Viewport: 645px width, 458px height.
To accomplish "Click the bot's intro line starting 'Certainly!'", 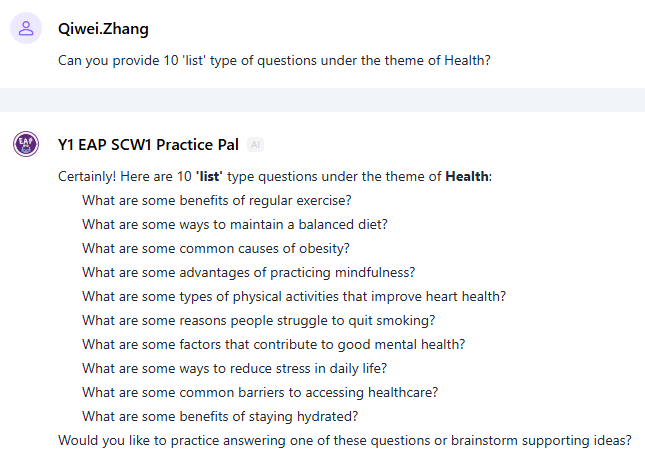I will coord(275,176).
